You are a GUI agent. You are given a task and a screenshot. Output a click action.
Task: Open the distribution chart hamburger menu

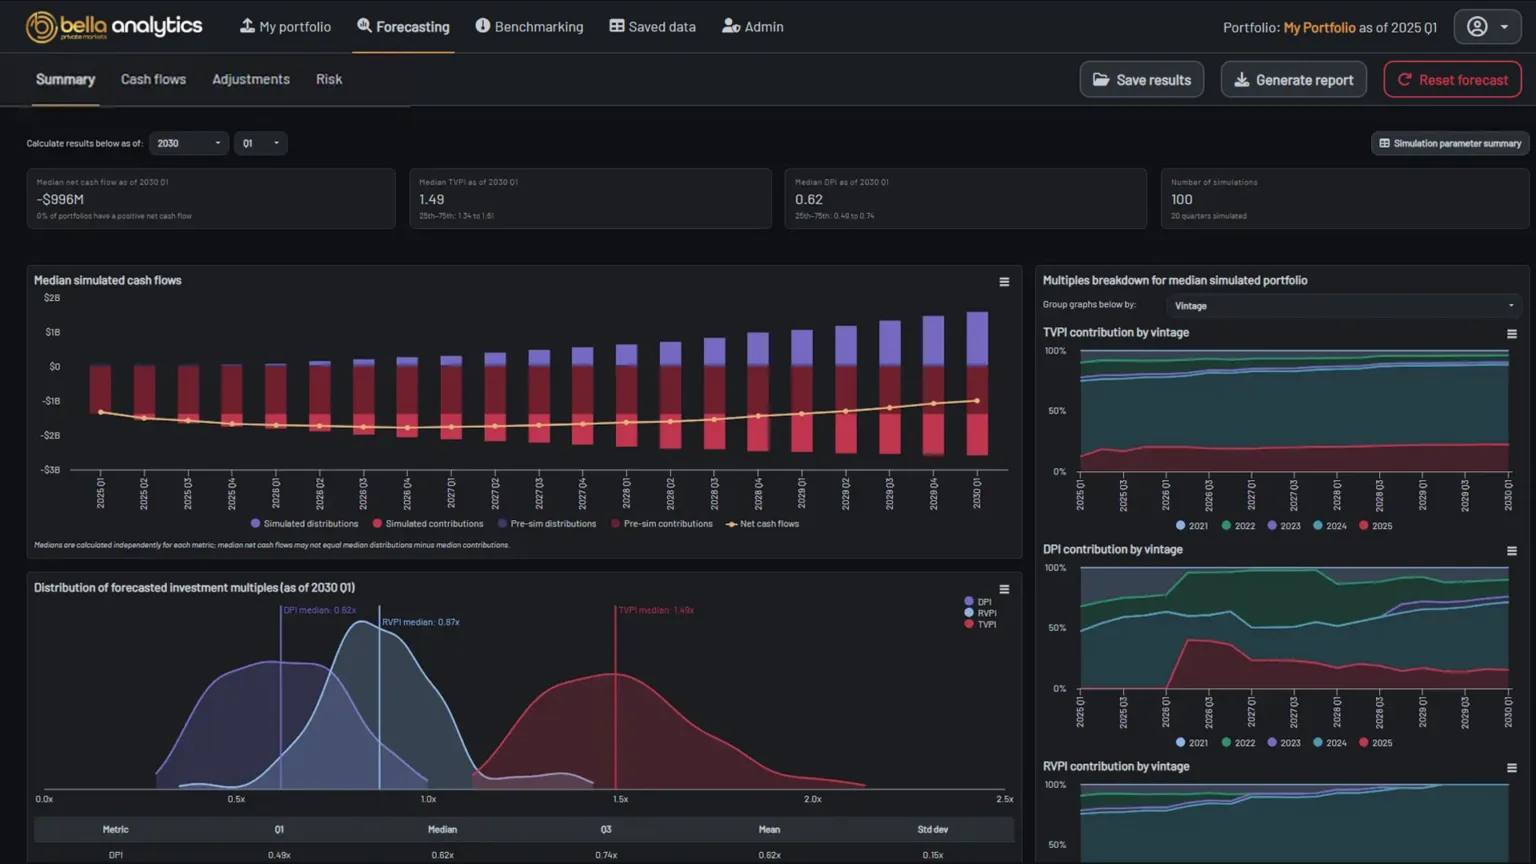tap(1004, 589)
